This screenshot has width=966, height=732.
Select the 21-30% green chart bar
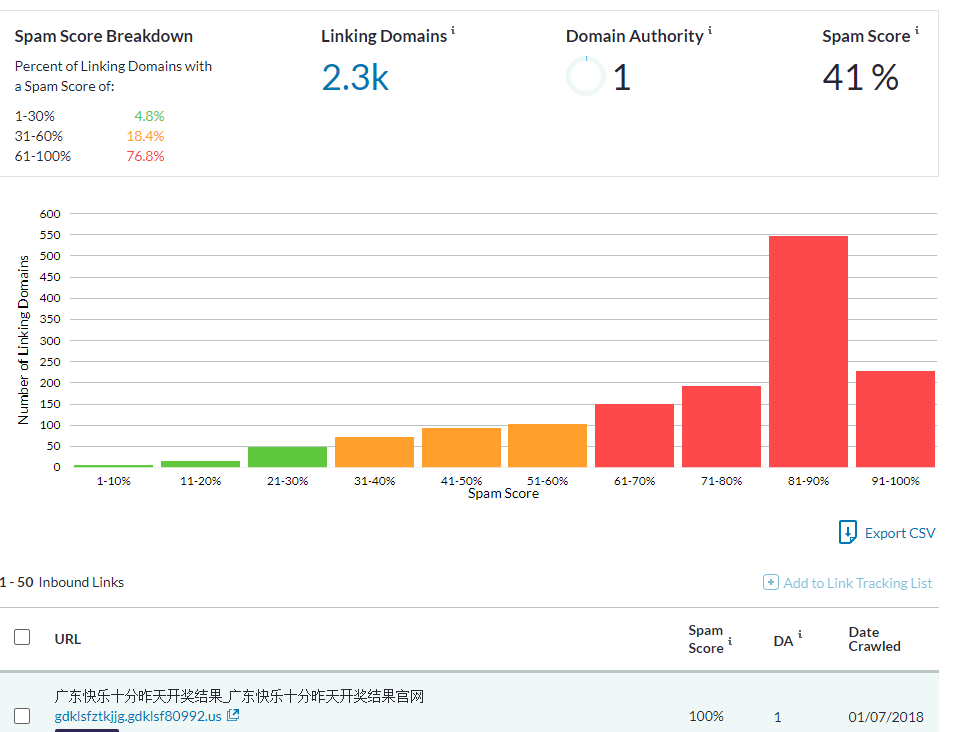tap(288, 457)
